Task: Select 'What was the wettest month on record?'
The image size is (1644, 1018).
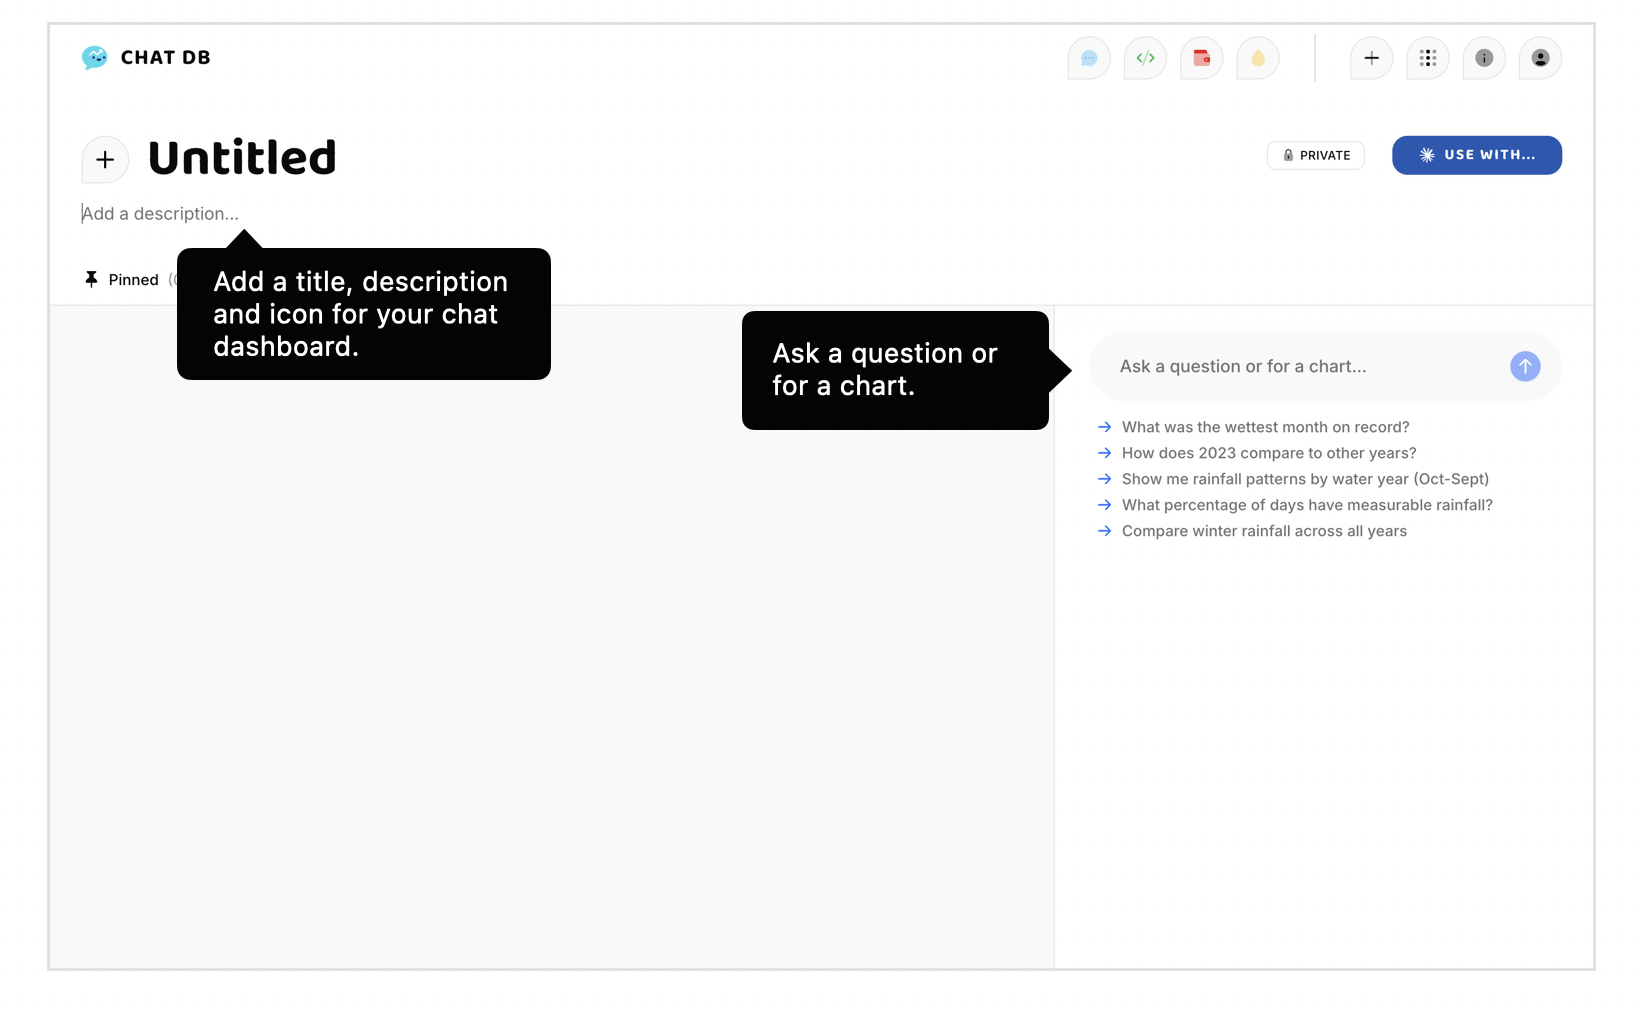Action: click(1265, 427)
